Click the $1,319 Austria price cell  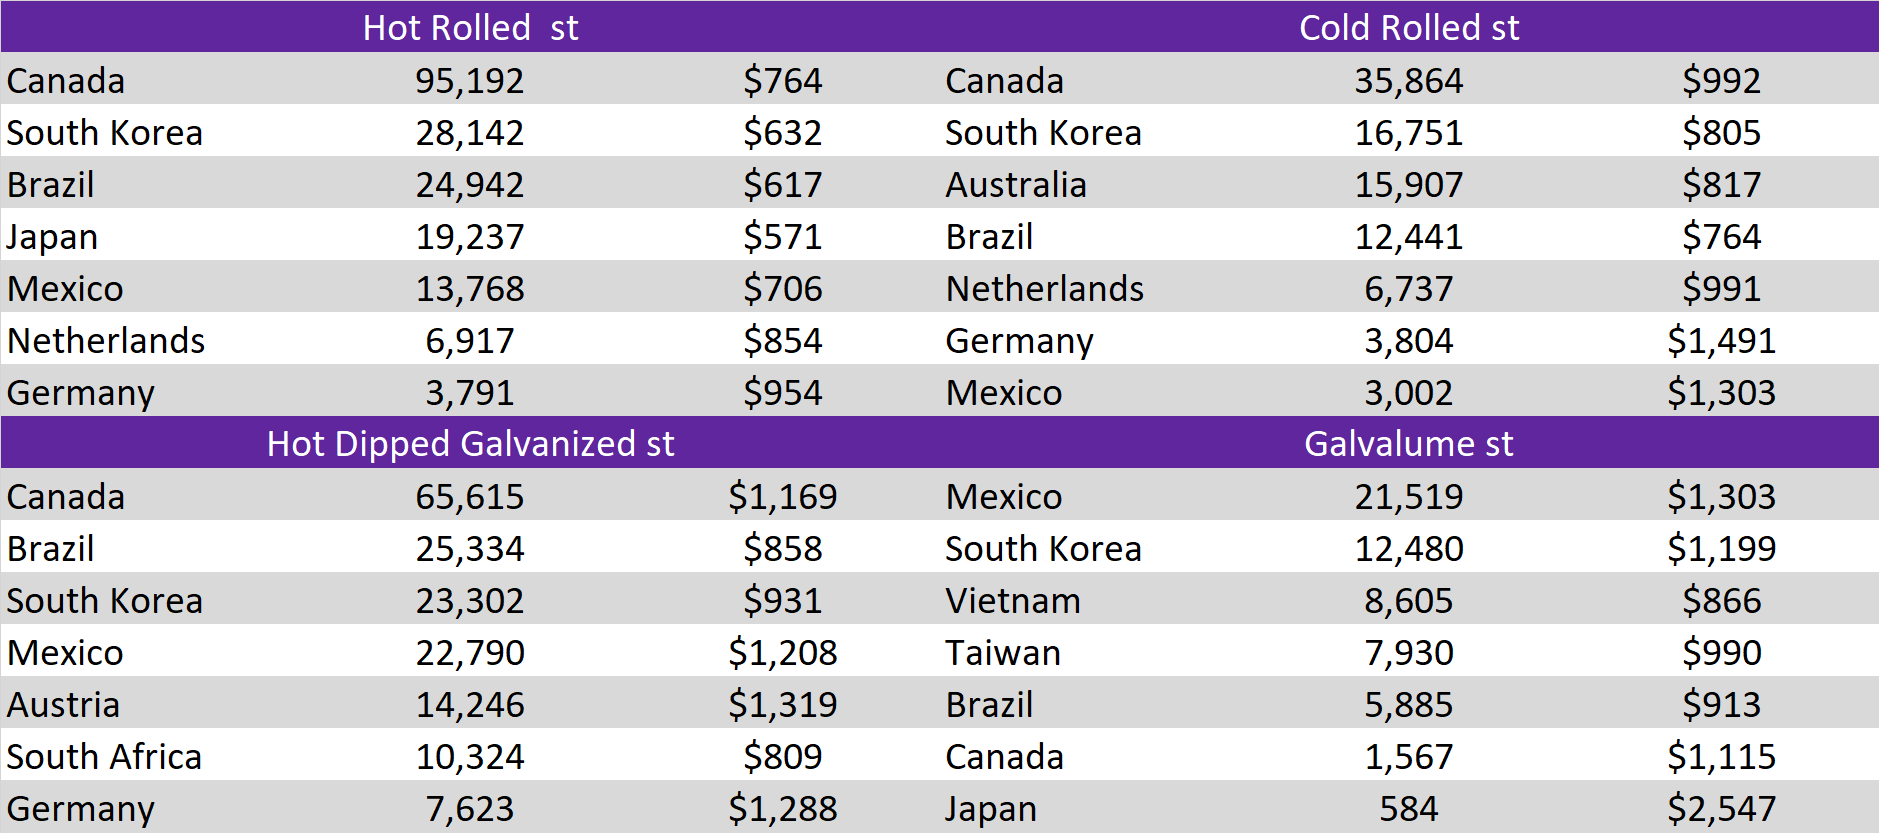tap(782, 704)
